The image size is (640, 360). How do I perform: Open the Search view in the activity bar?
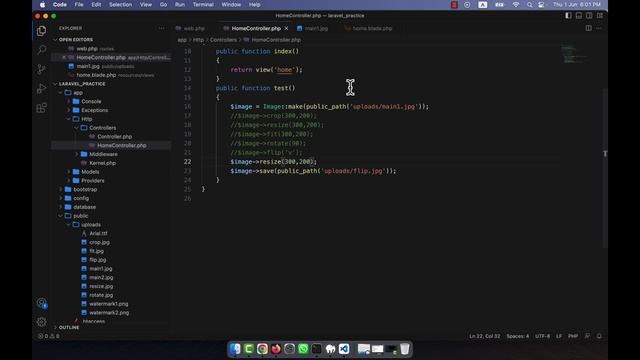tap(41, 50)
